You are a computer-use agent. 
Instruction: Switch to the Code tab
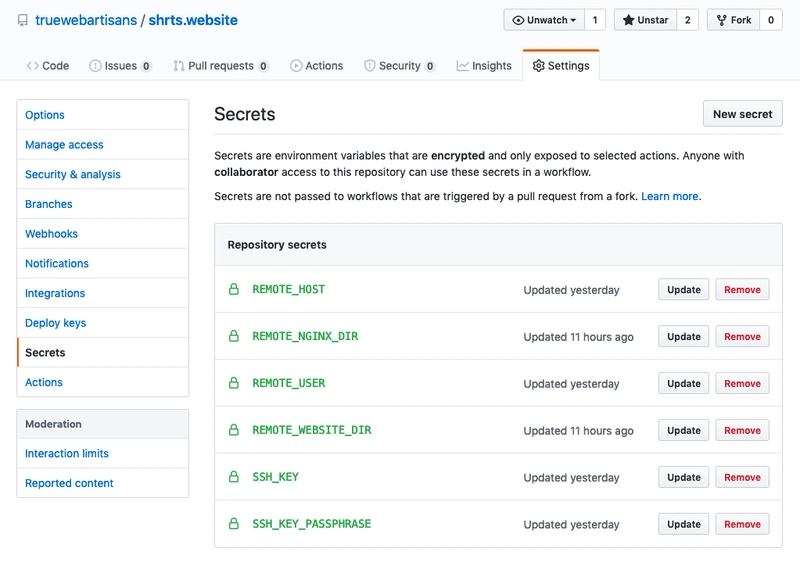[47, 66]
